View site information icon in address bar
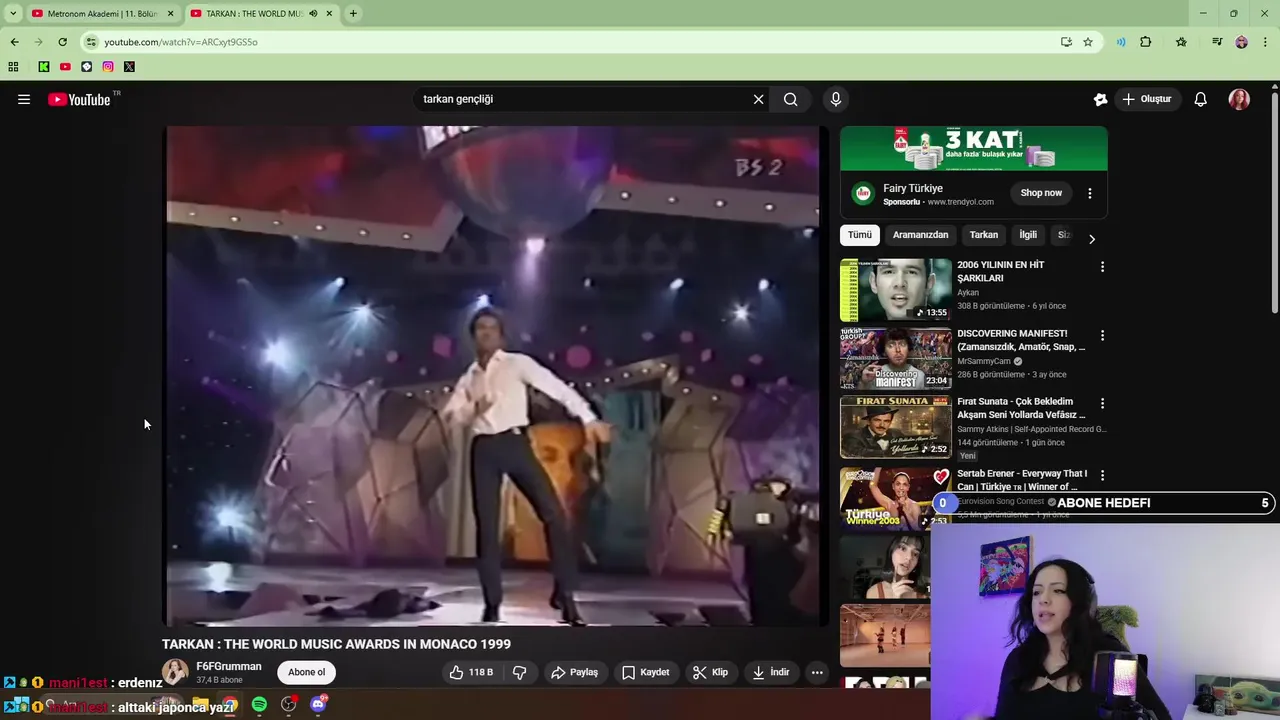 pos(91,42)
